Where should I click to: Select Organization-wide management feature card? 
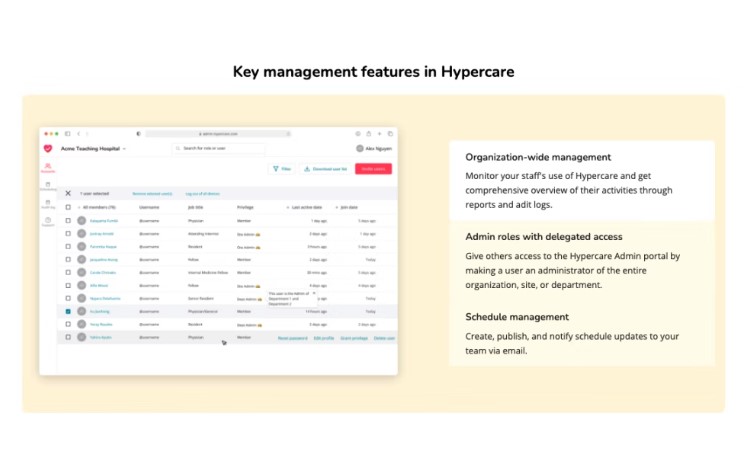582,181
